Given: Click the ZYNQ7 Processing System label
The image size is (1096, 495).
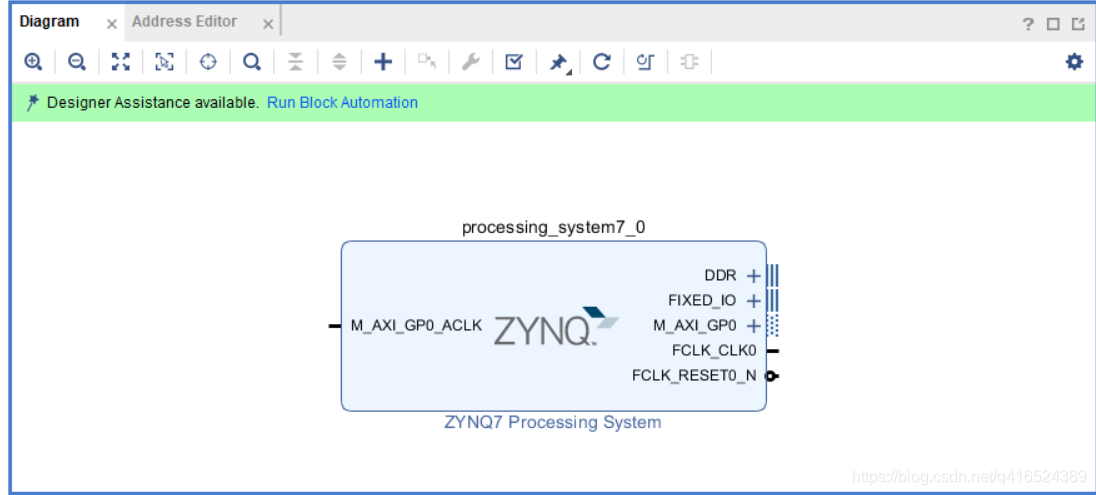Looking at the screenshot, I should (x=553, y=422).
